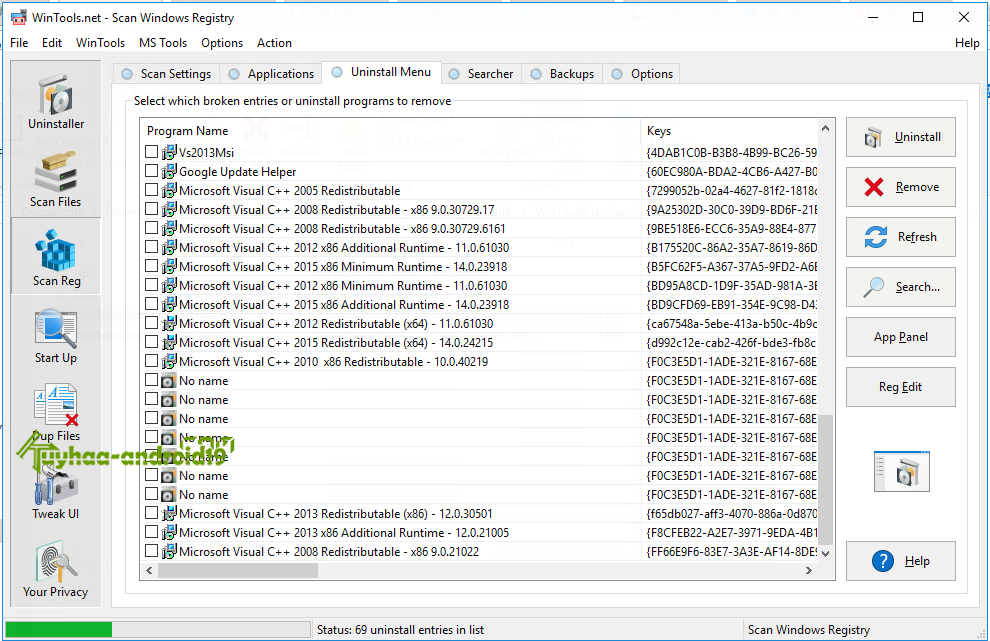Open the App Panel
Image resolution: width=990 pixels, height=641 pixels.
click(x=900, y=337)
